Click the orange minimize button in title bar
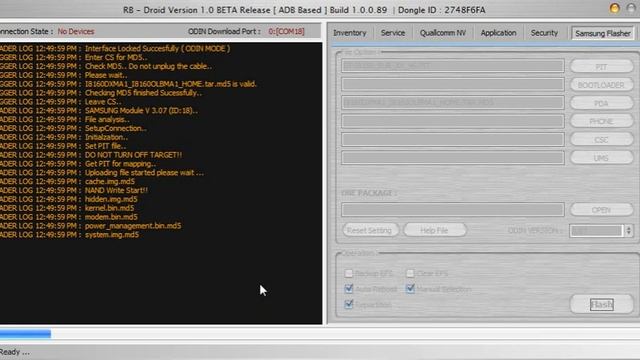 [614, 9]
